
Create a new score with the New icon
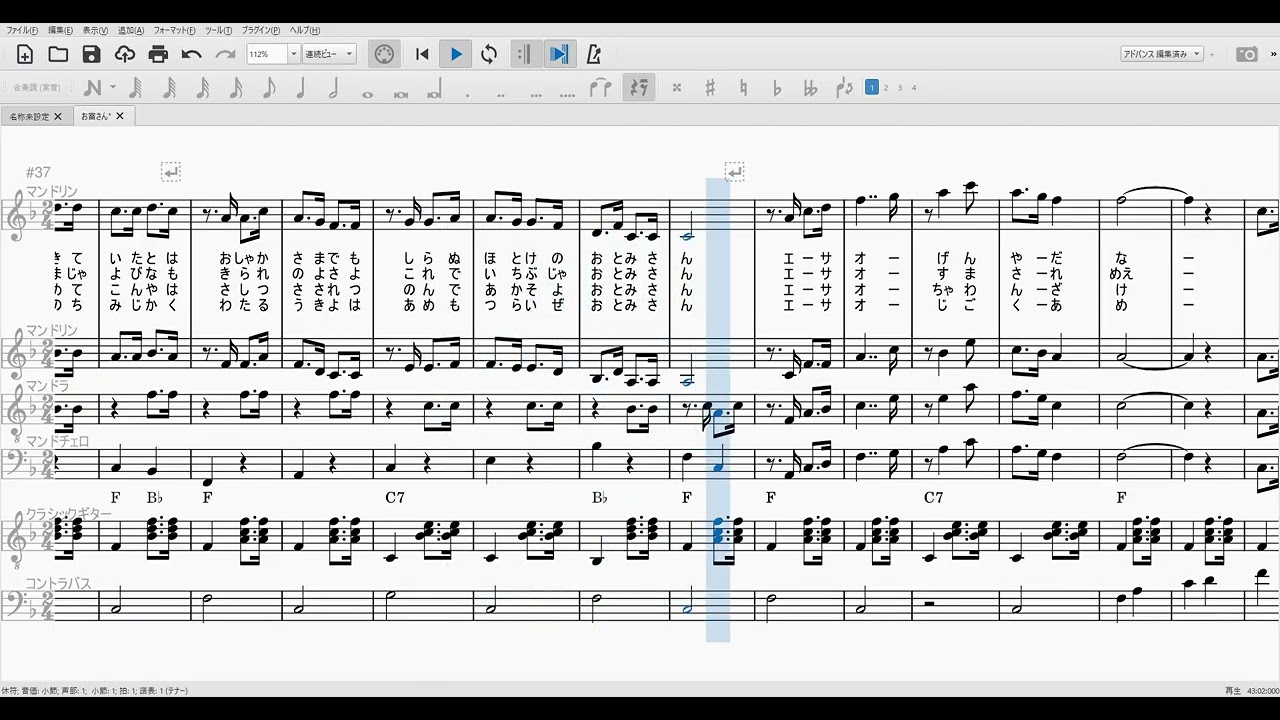pyautogui.click(x=25, y=54)
